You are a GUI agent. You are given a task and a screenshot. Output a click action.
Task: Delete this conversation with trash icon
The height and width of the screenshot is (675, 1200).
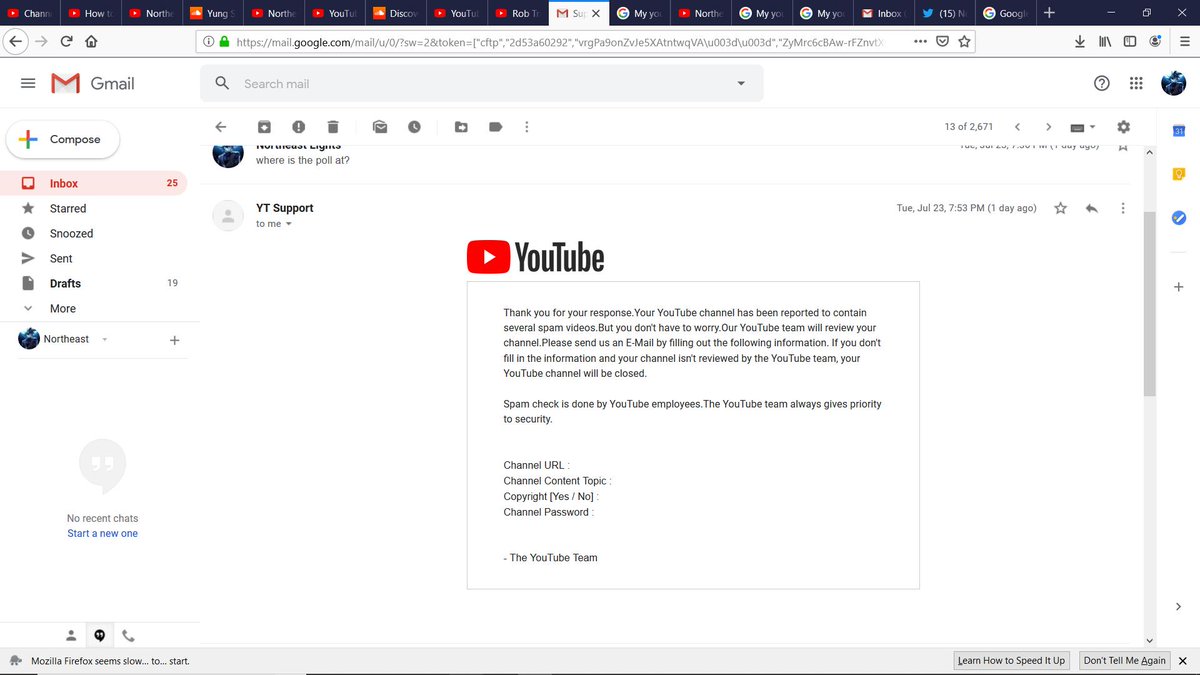[x=333, y=127]
